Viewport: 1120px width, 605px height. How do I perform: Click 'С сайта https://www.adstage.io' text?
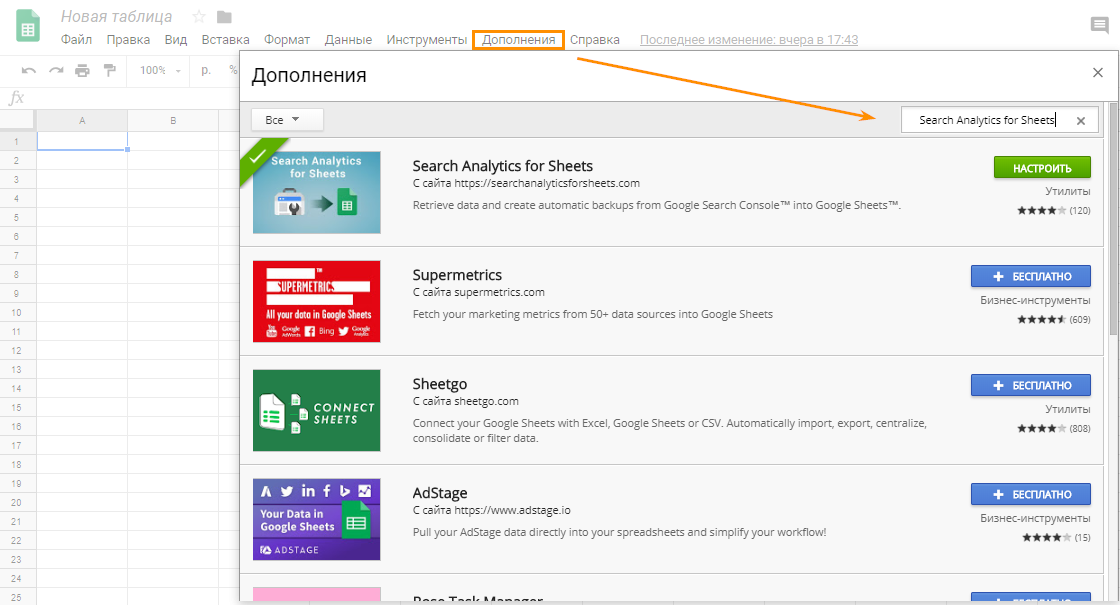point(491,510)
